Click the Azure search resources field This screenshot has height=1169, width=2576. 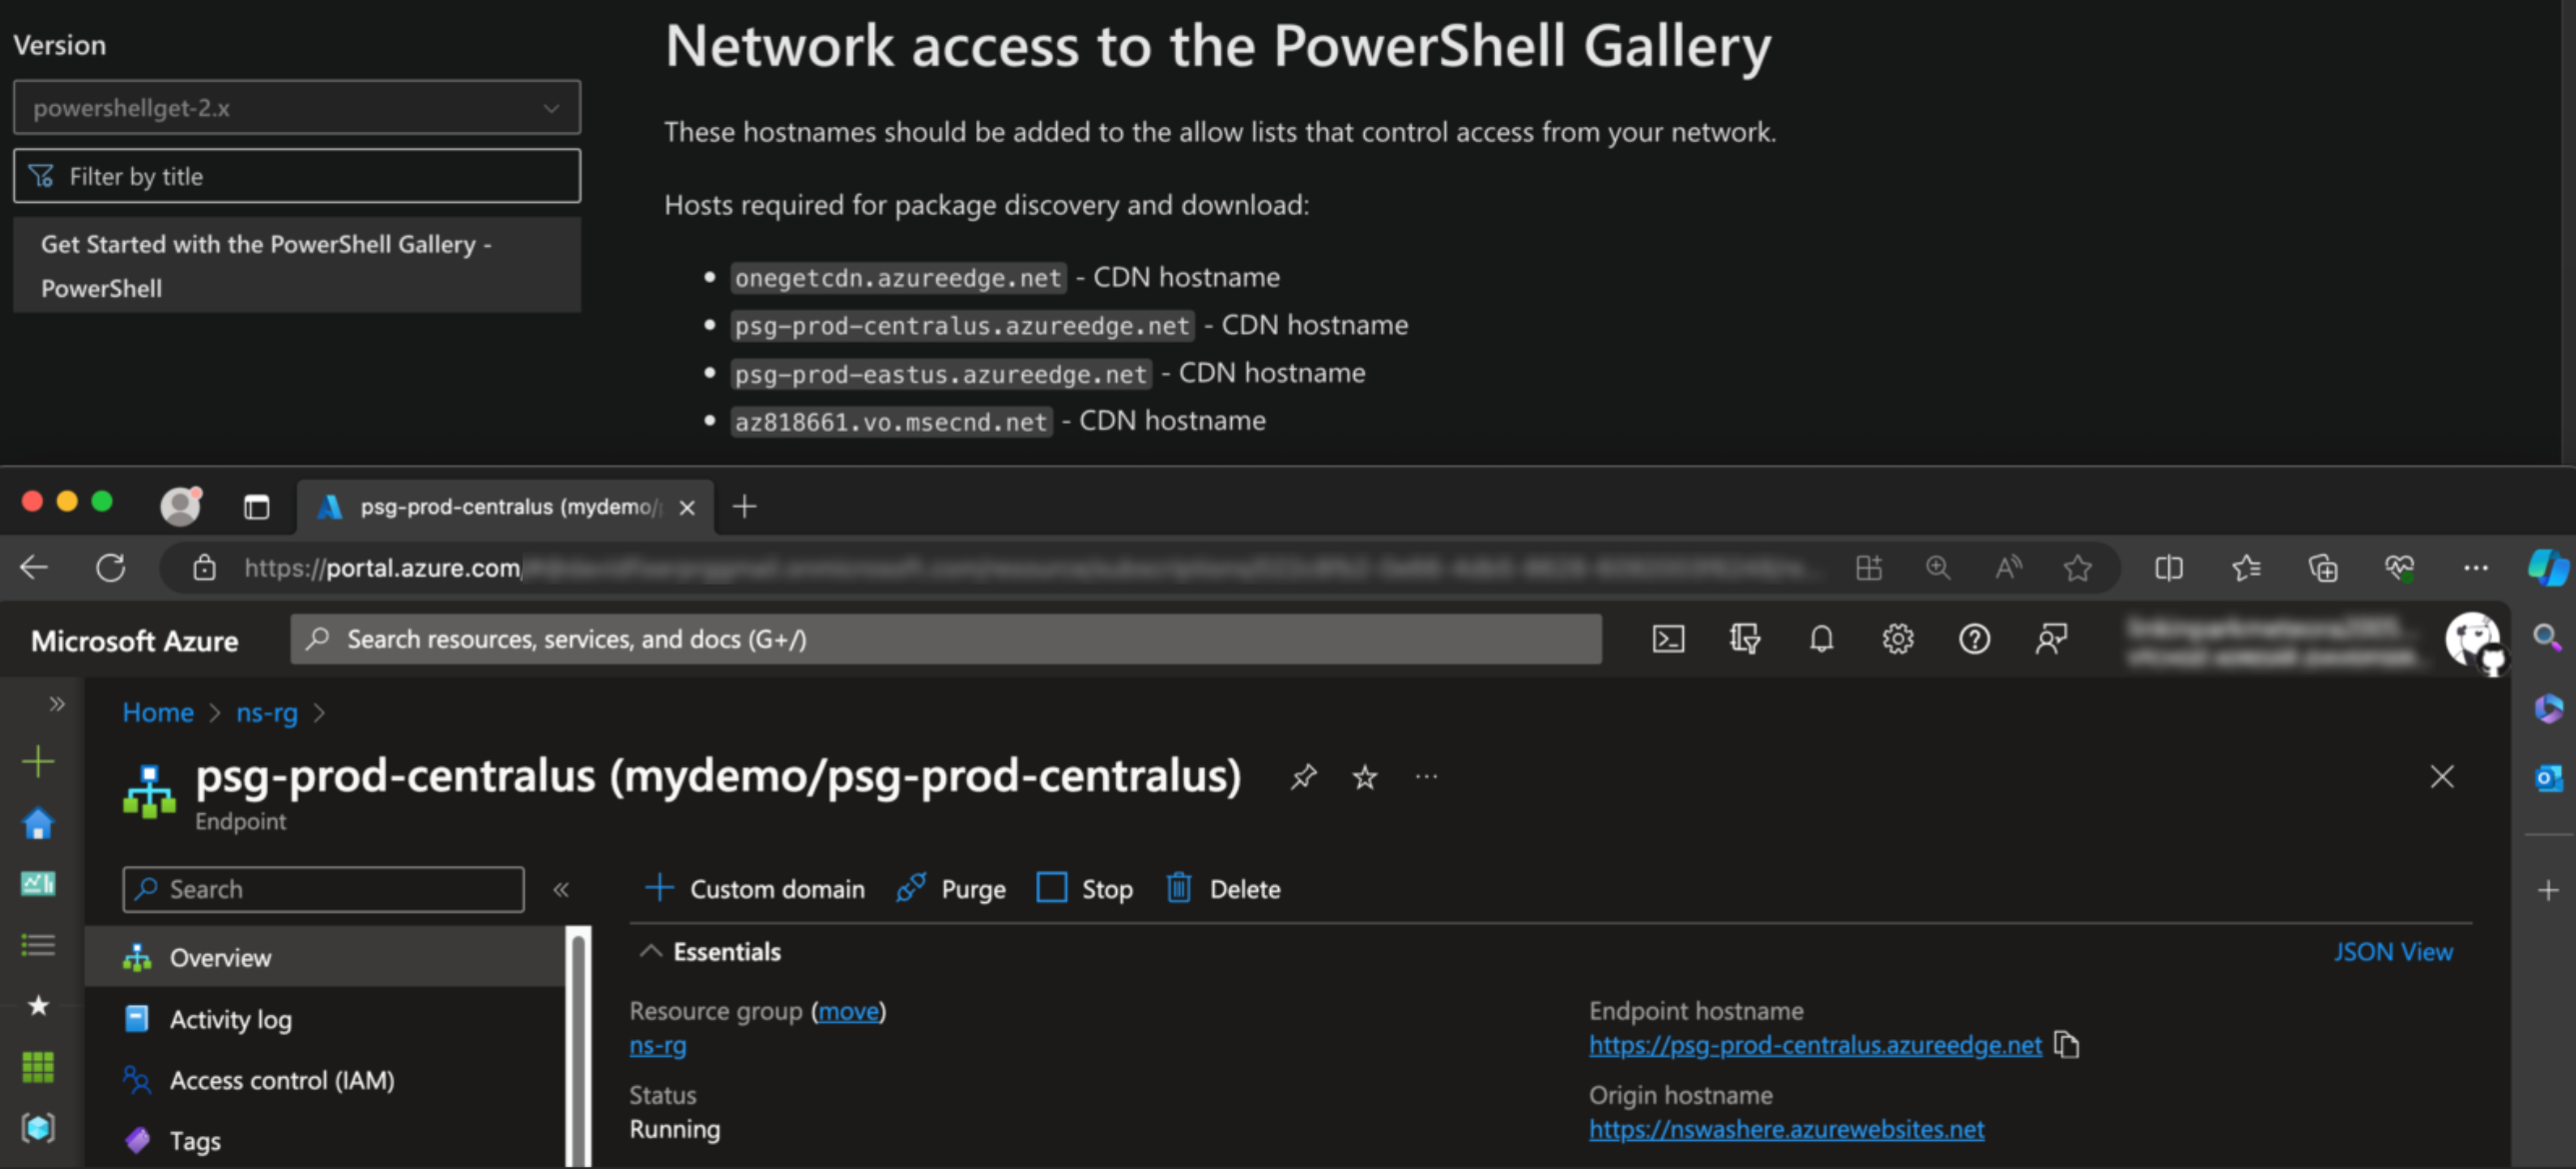pyautogui.click(x=945, y=639)
